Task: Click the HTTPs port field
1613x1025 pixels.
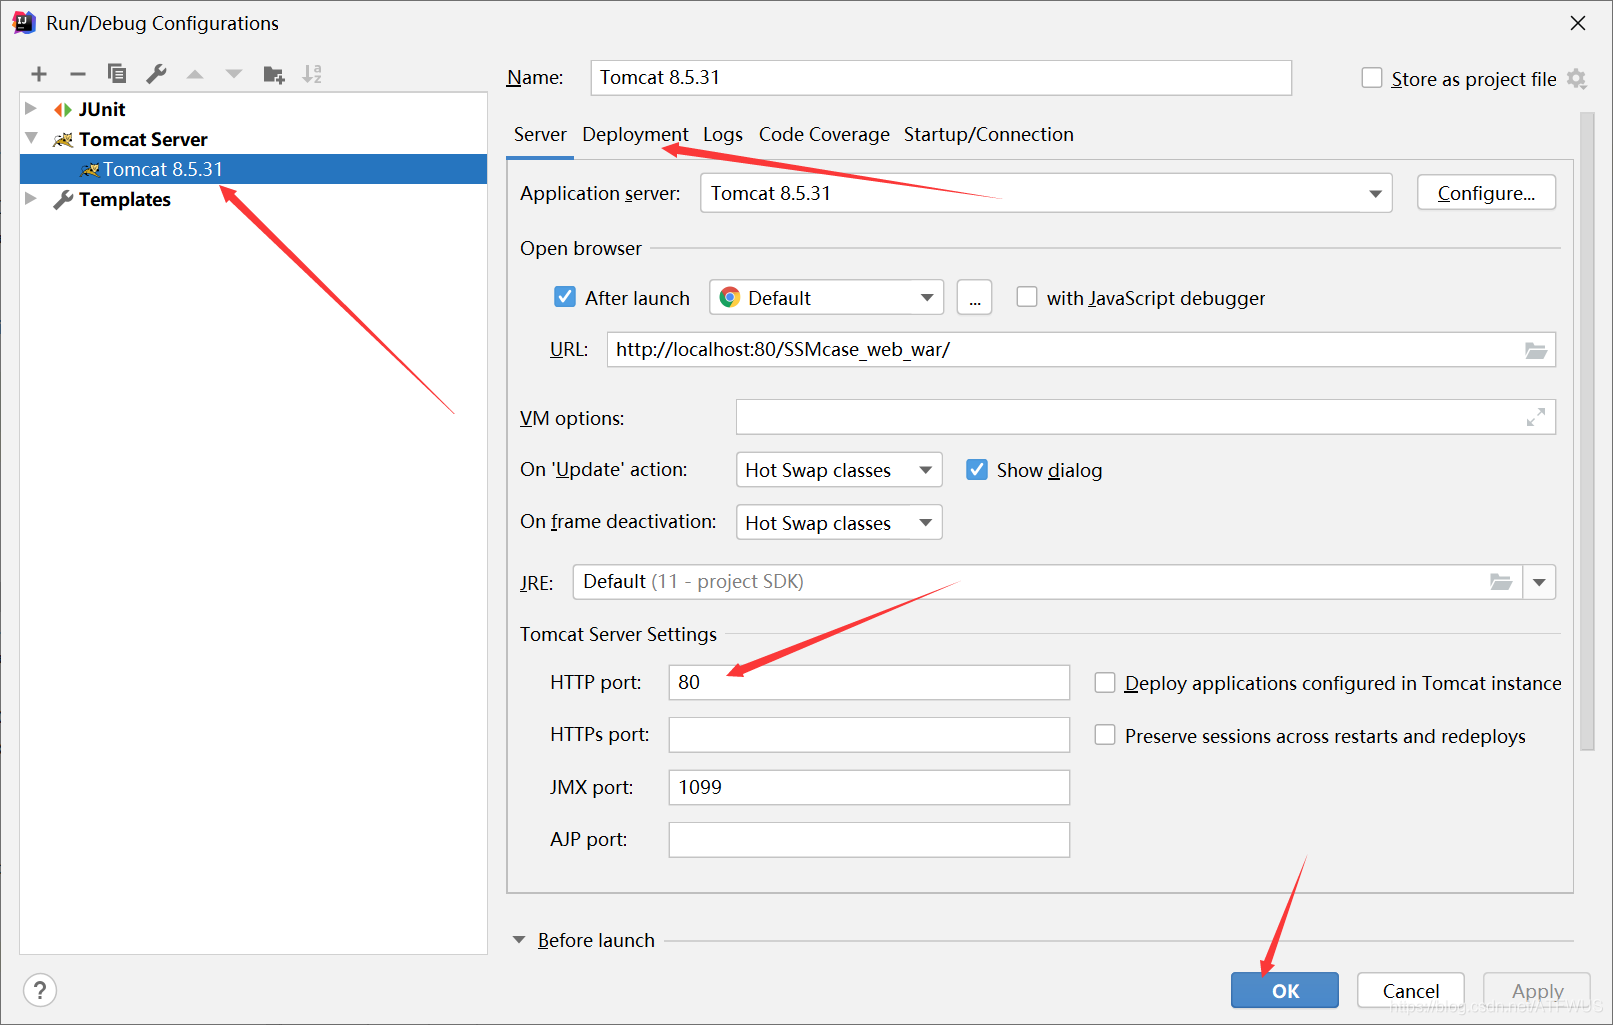Action: pyautogui.click(x=869, y=735)
